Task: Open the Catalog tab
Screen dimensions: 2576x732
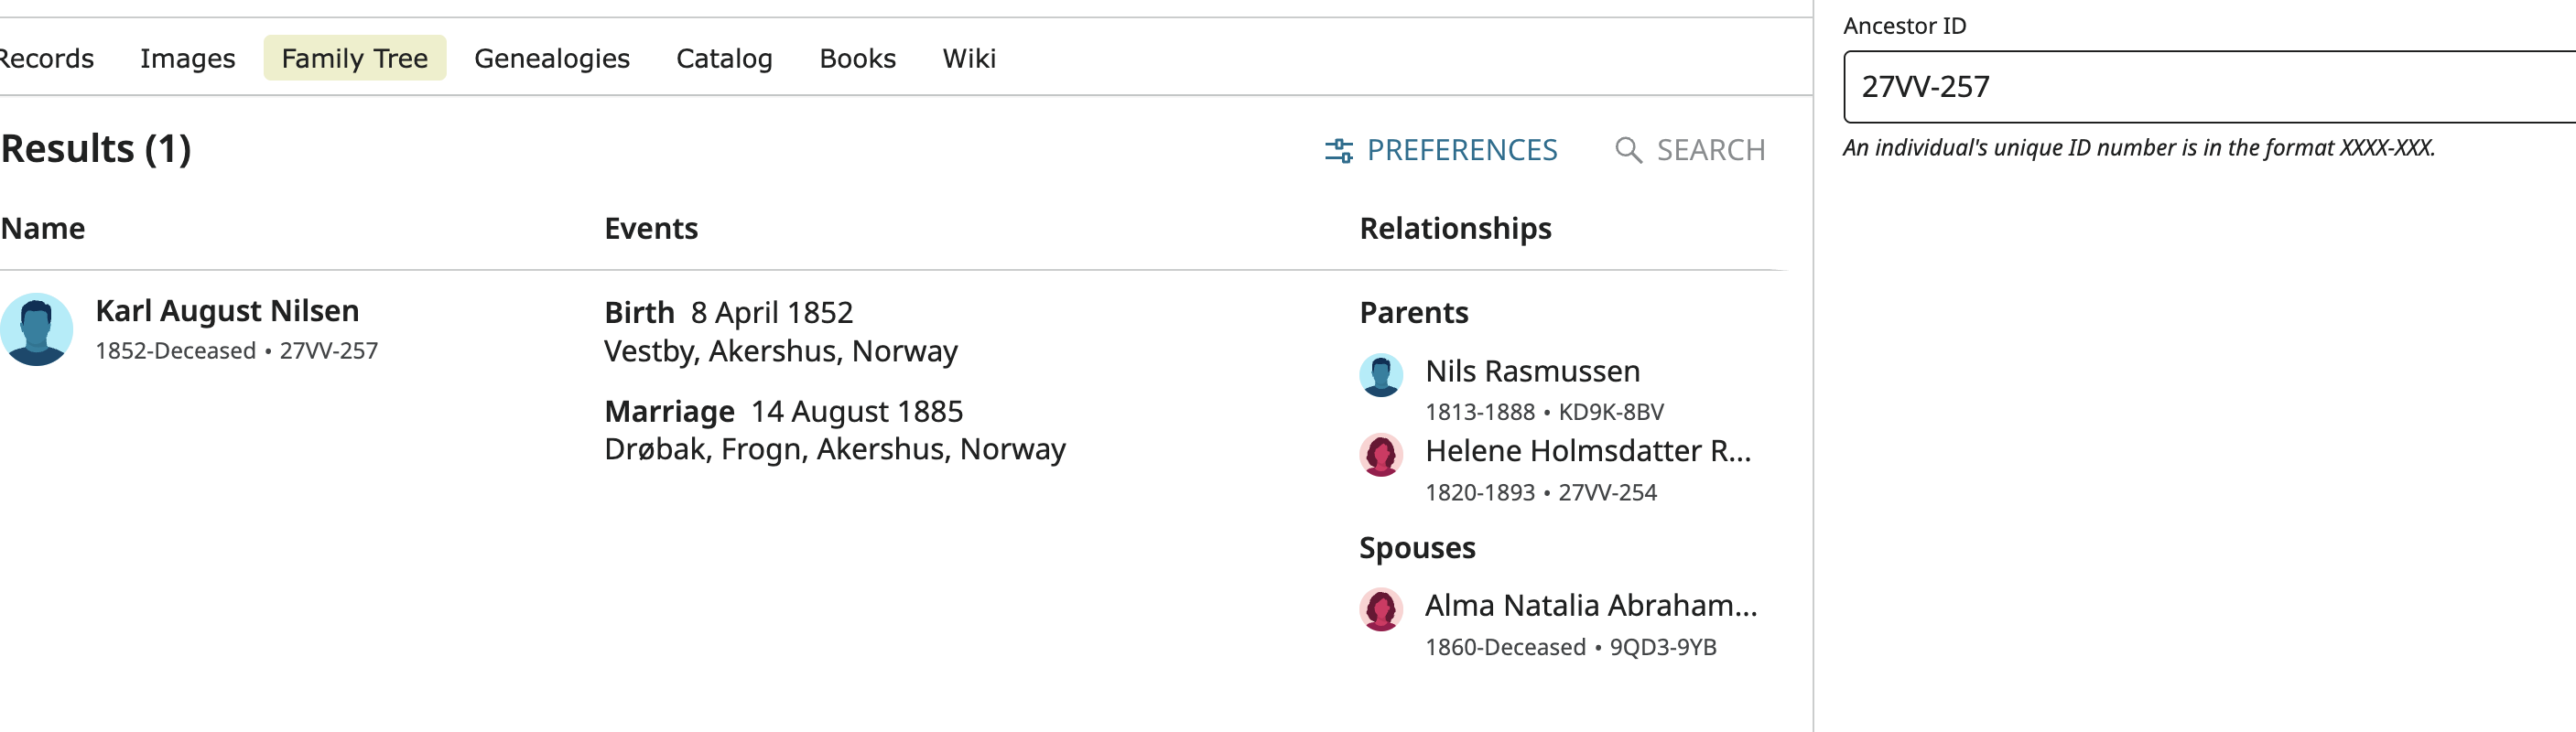Action: coord(724,58)
